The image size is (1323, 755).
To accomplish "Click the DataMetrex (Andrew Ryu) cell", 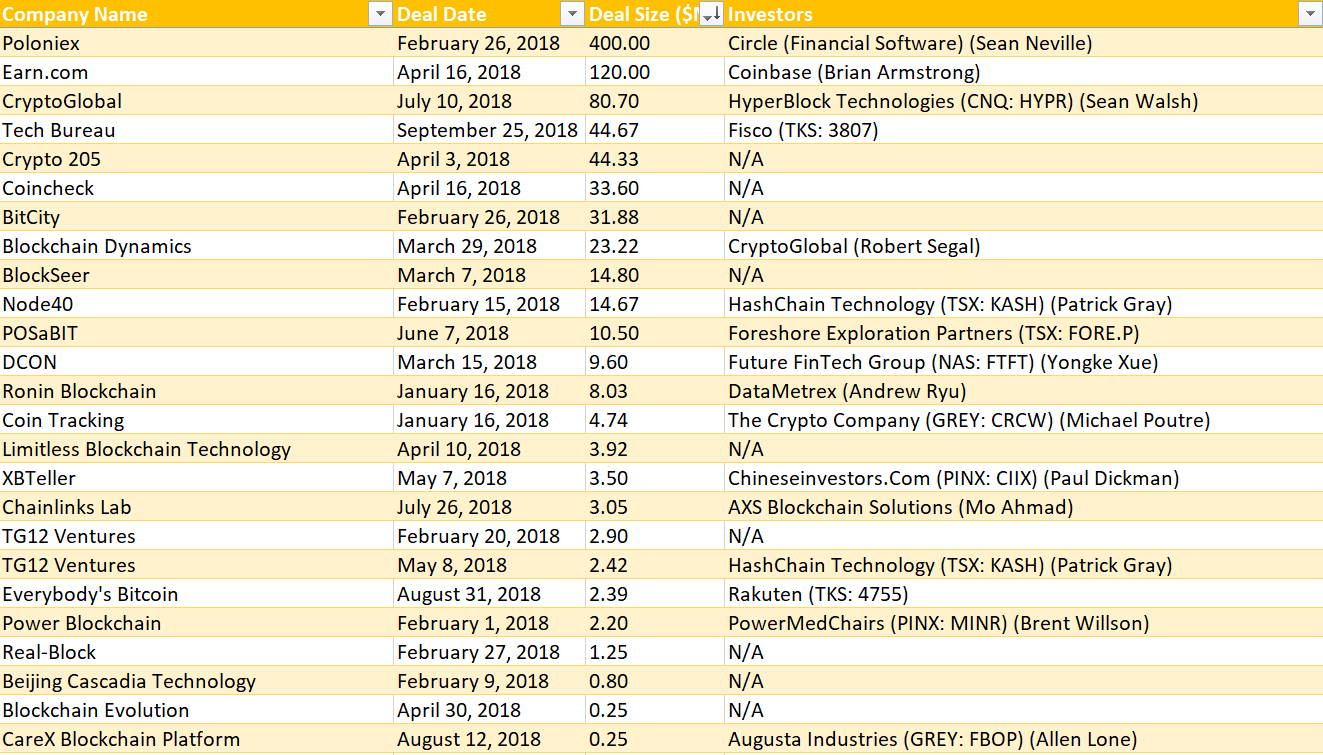I will coord(1024,391).
